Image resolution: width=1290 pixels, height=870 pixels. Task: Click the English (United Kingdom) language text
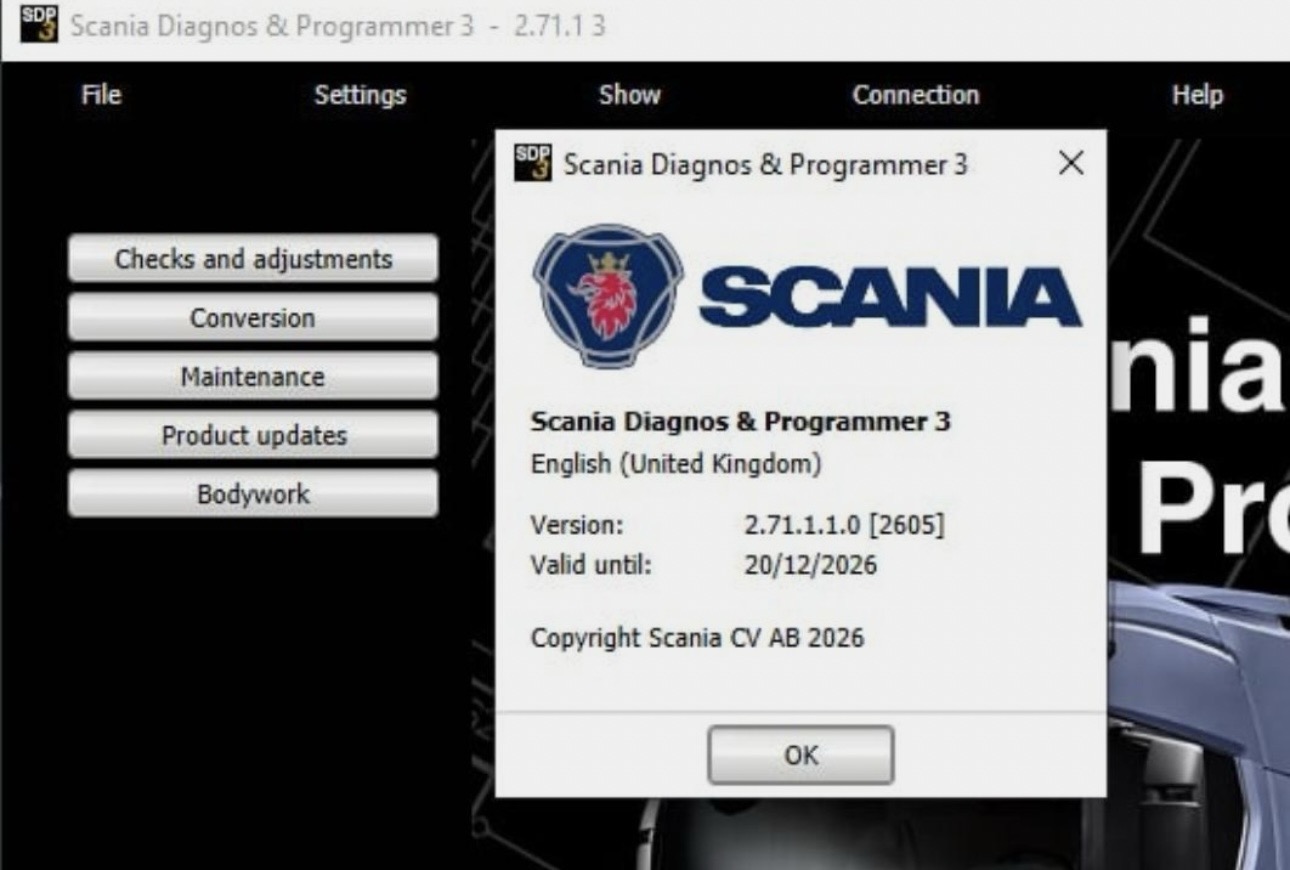(676, 465)
